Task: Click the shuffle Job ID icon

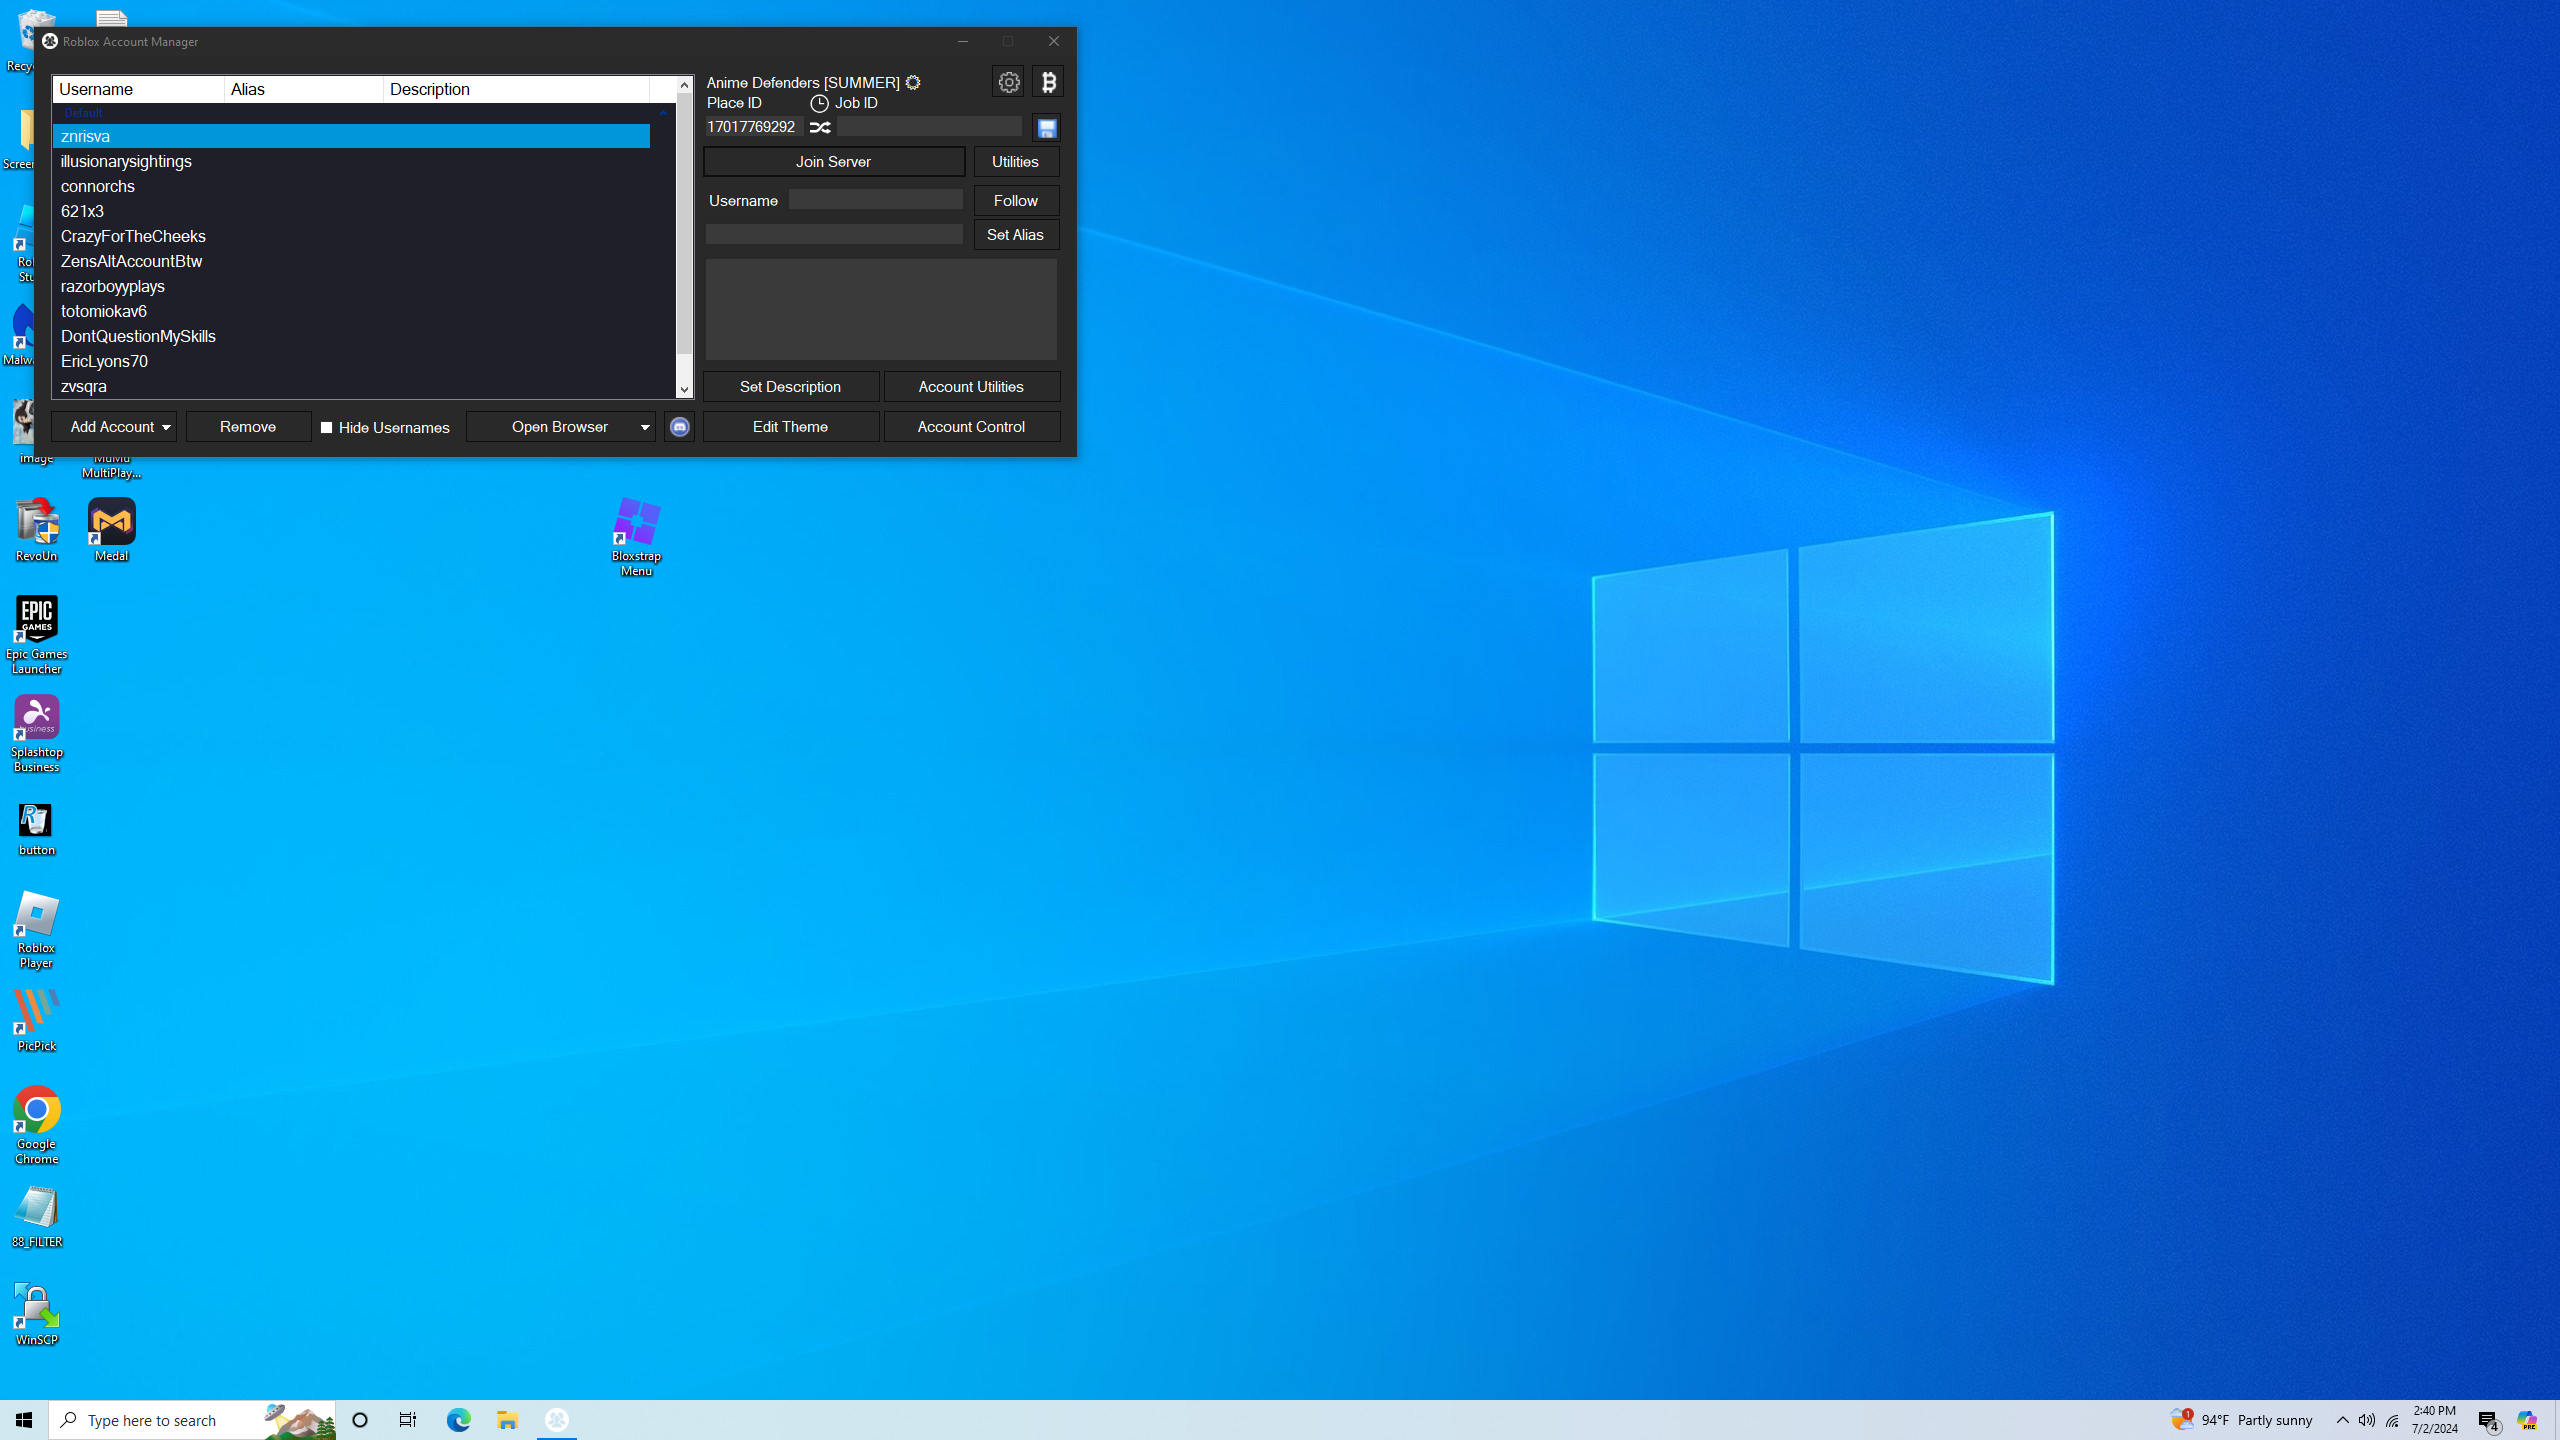Action: 820,127
